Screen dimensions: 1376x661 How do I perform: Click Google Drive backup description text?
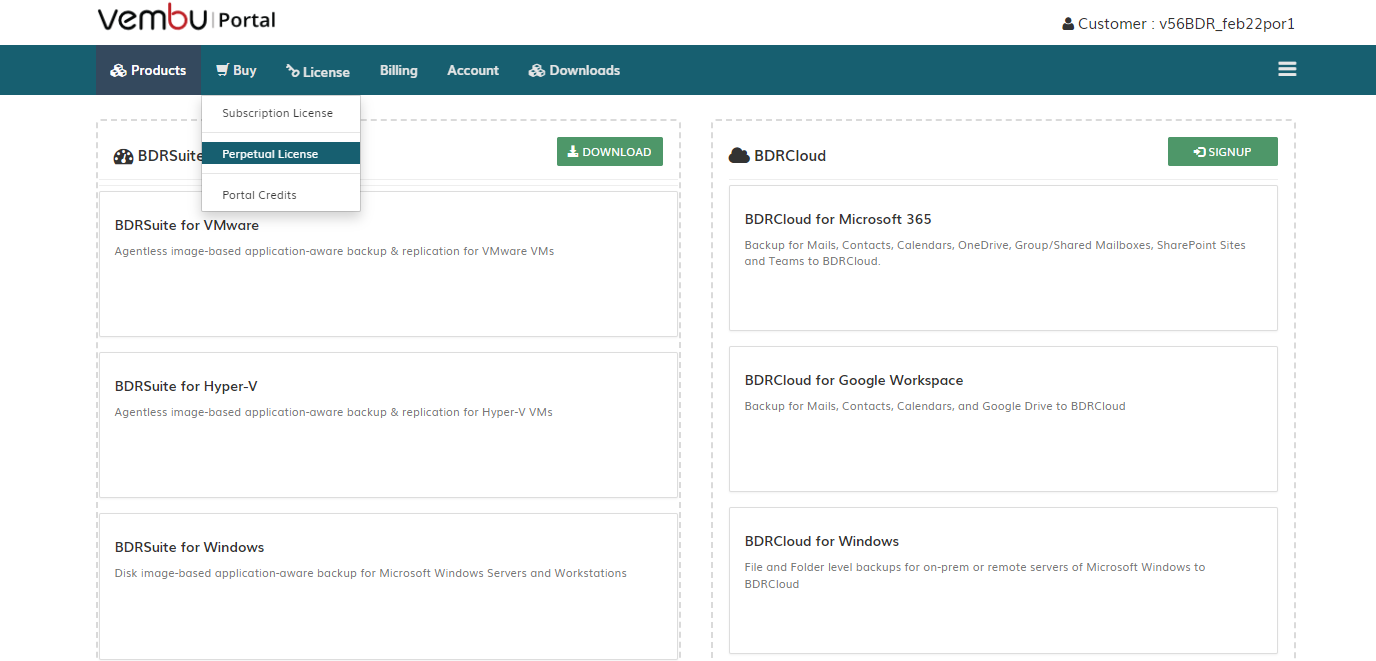pyautogui.click(x=935, y=406)
